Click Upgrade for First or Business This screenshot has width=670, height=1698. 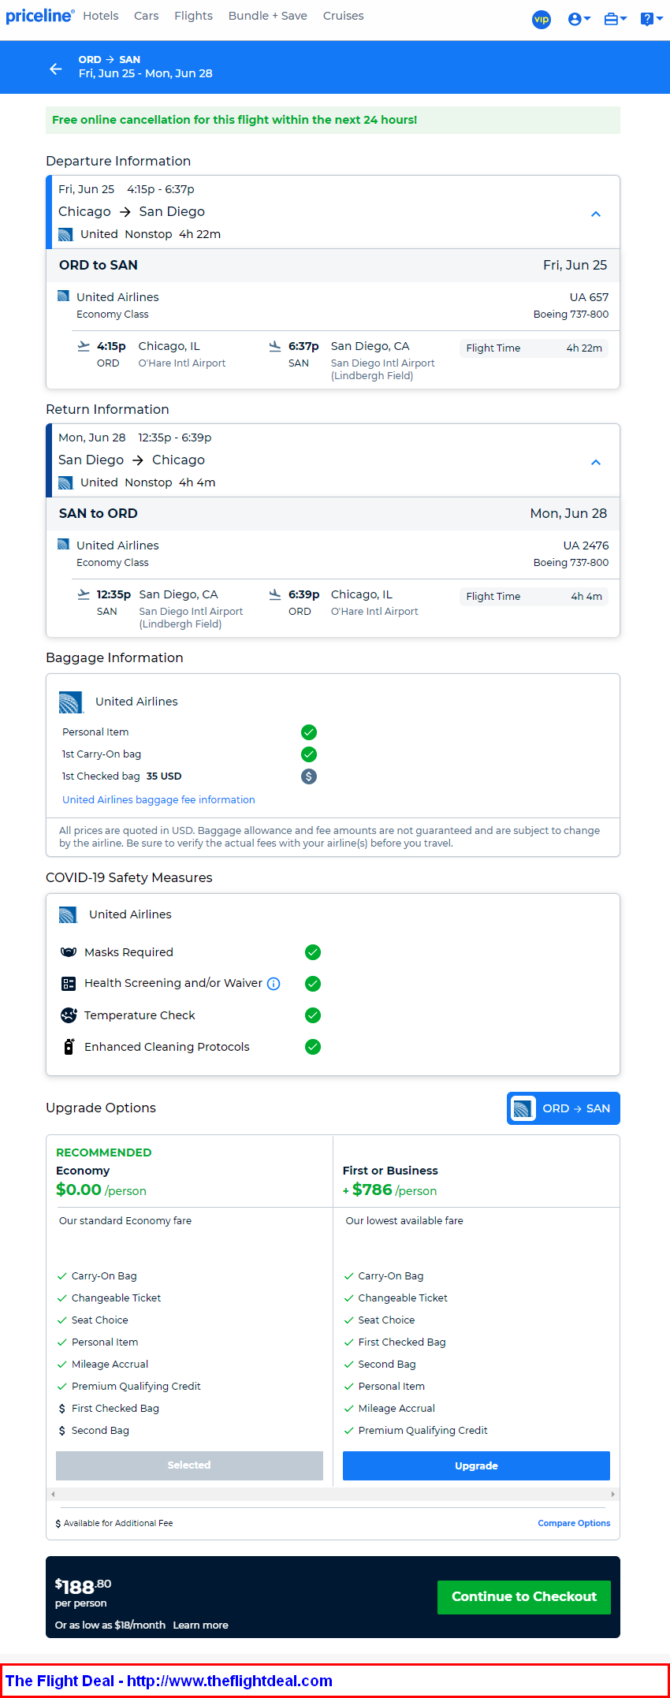coord(476,1465)
